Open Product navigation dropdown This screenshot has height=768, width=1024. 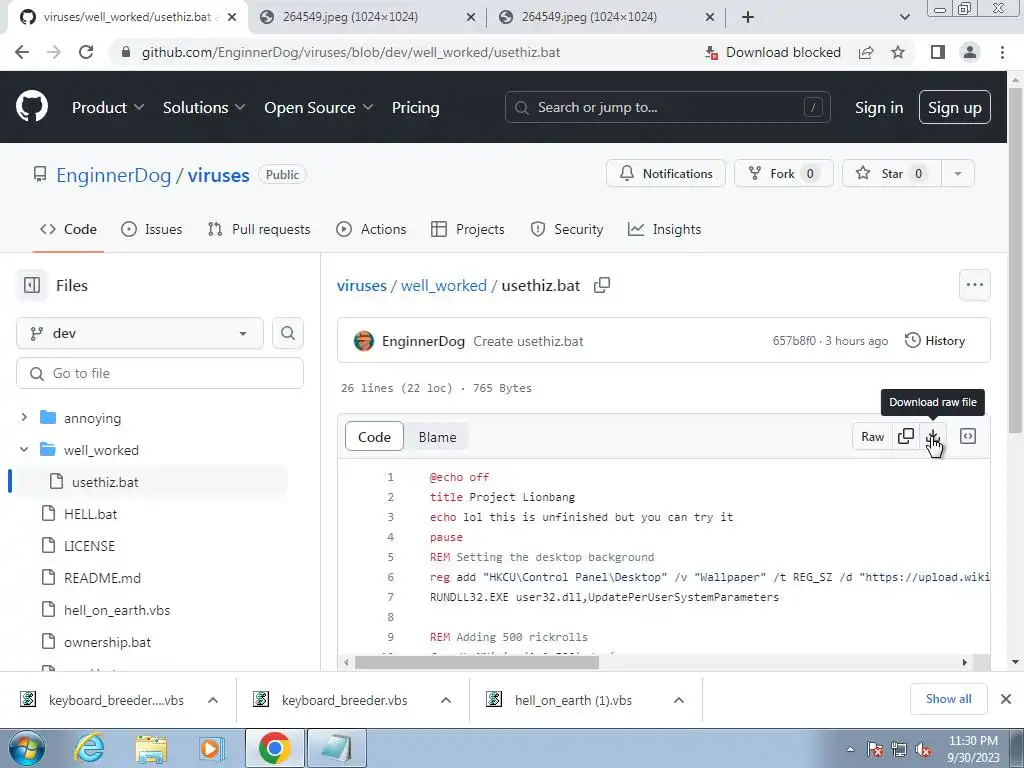point(108,108)
